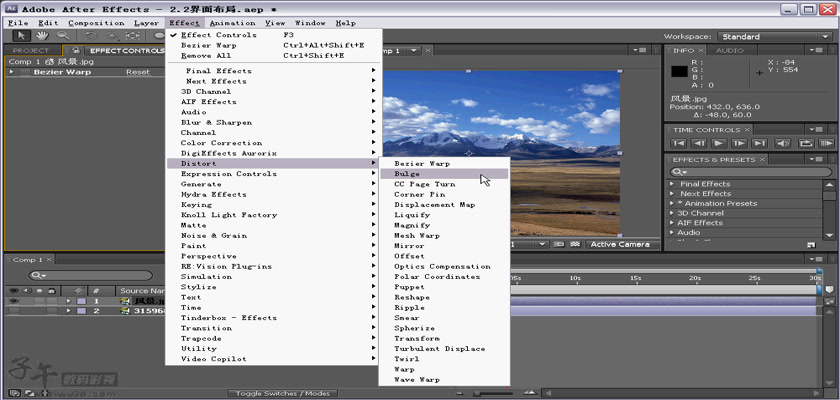This screenshot has height=400, width=840.
Task: Click the color label swatch of layer 1
Action: pos(81,301)
